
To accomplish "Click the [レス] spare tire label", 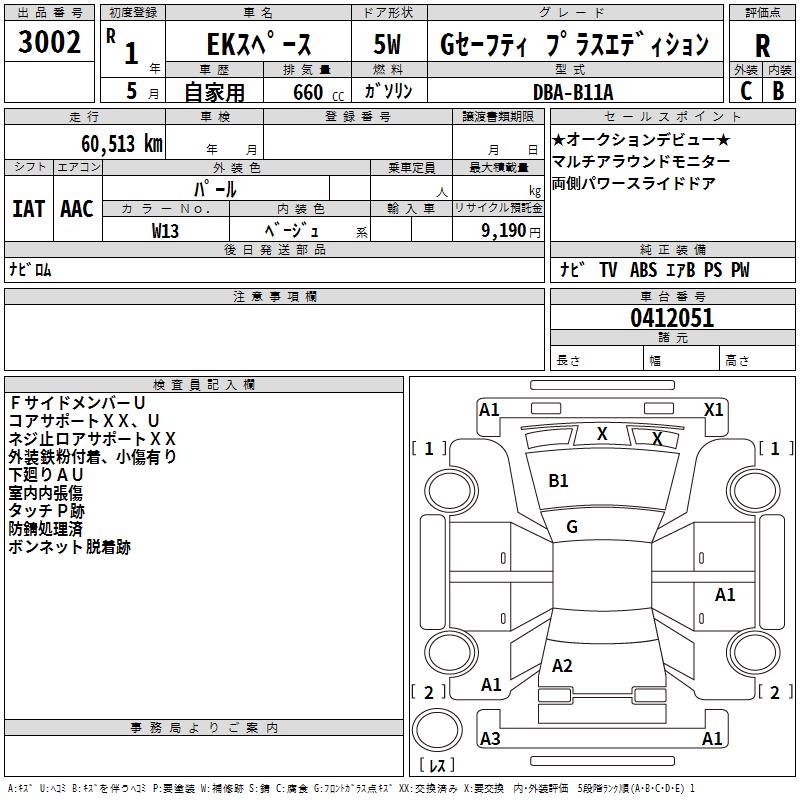I will 437,765.
